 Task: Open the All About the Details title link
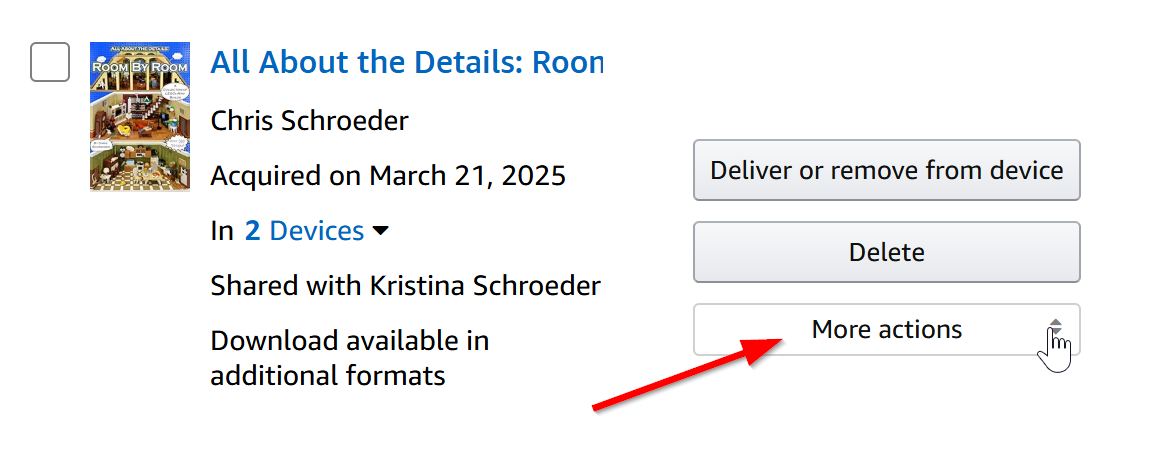pos(406,63)
